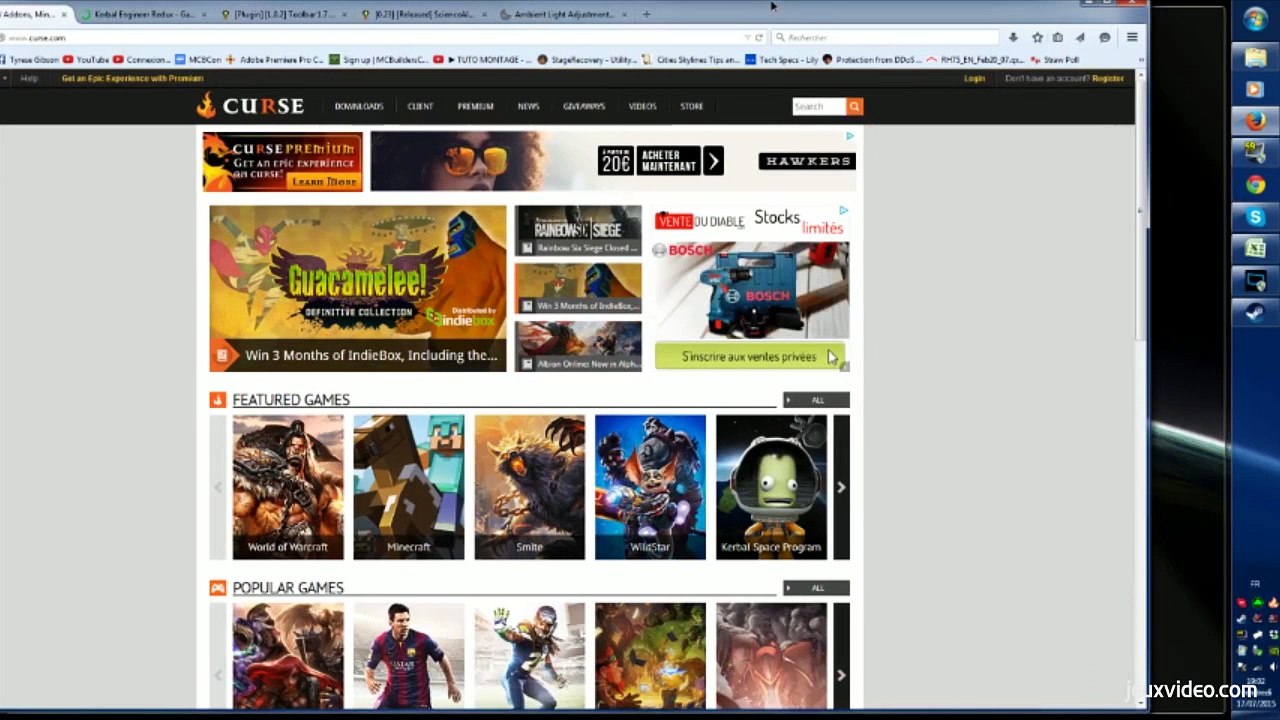Image resolution: width=1280 pixels, height=720 pixels.
Task: Switch to the ScienceAlert tab
Action: (x=424, y=14)
